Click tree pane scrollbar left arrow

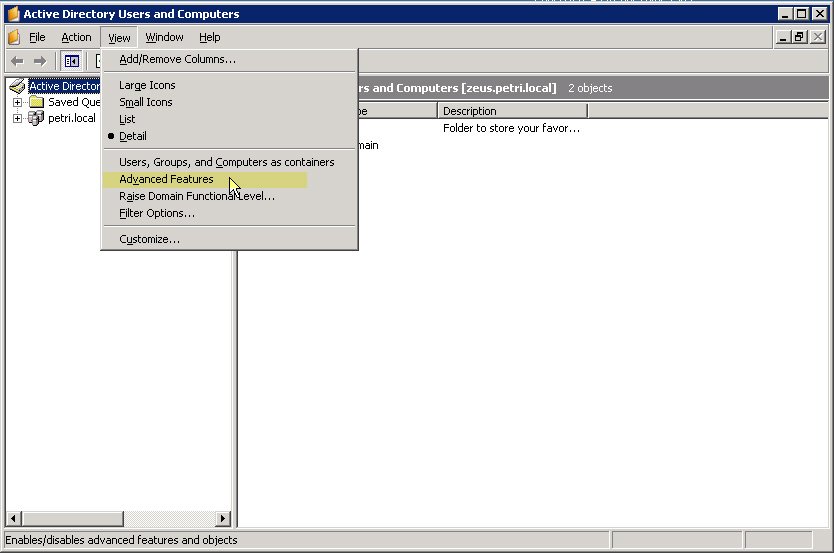tap(13, 518)
